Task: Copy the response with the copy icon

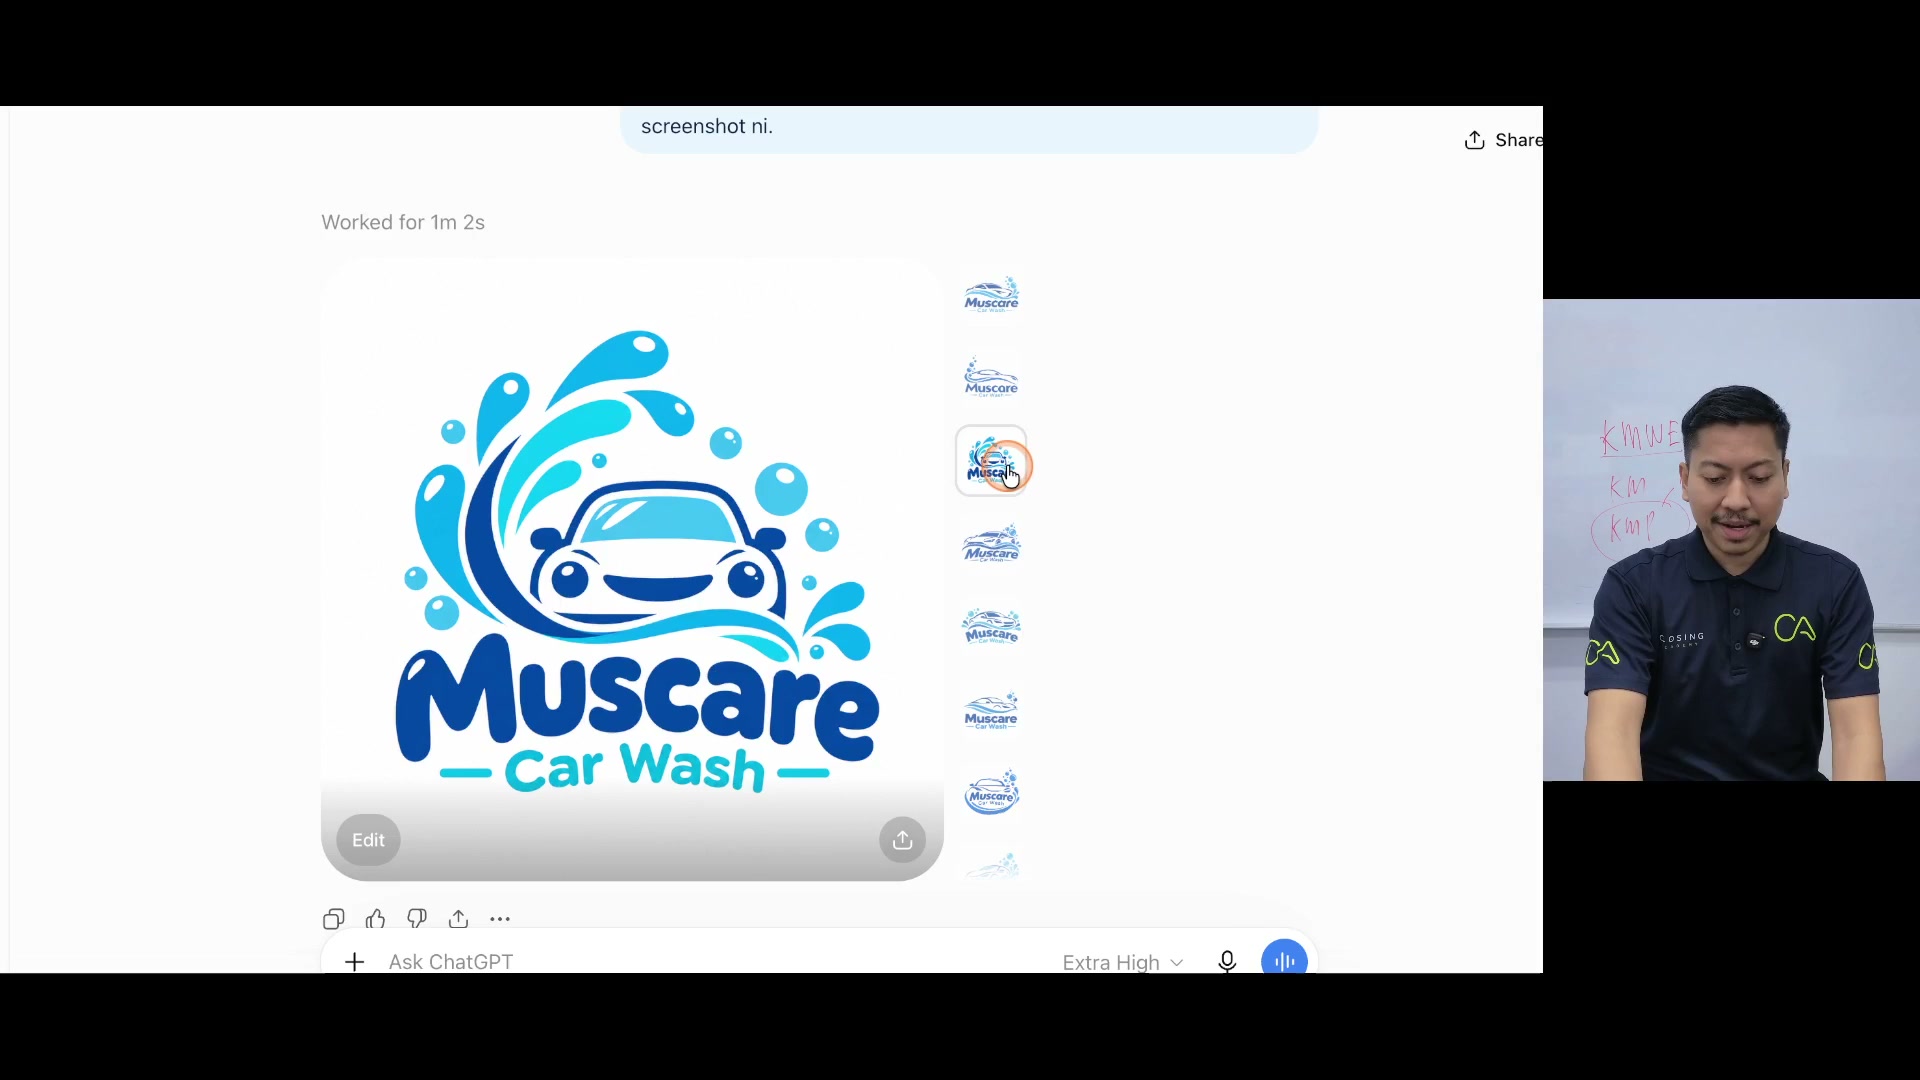Action: [334, 919]
